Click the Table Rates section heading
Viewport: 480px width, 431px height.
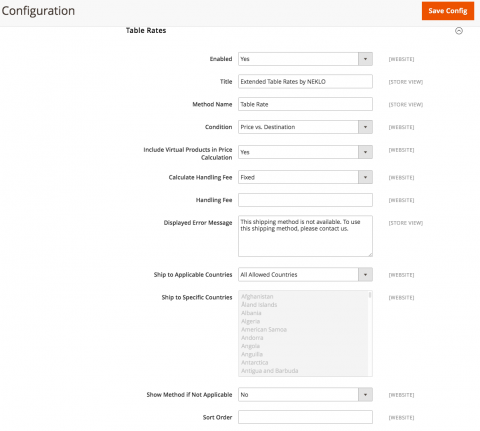(146, 30)
